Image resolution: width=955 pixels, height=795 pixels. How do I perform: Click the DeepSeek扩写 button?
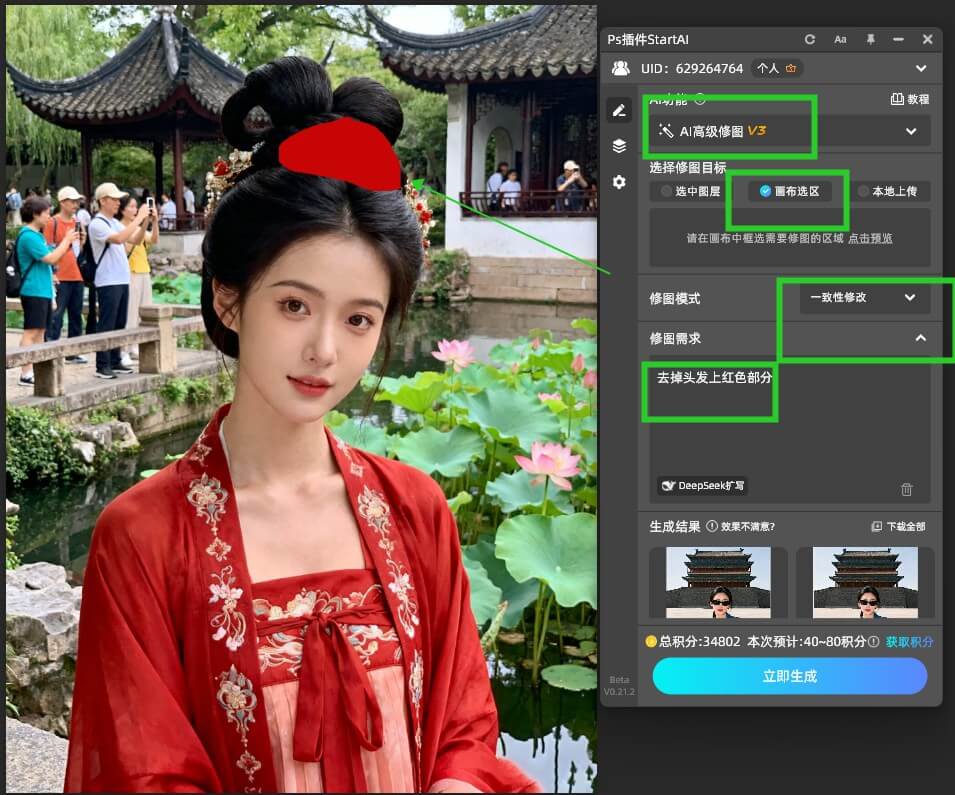click(703, 486)
